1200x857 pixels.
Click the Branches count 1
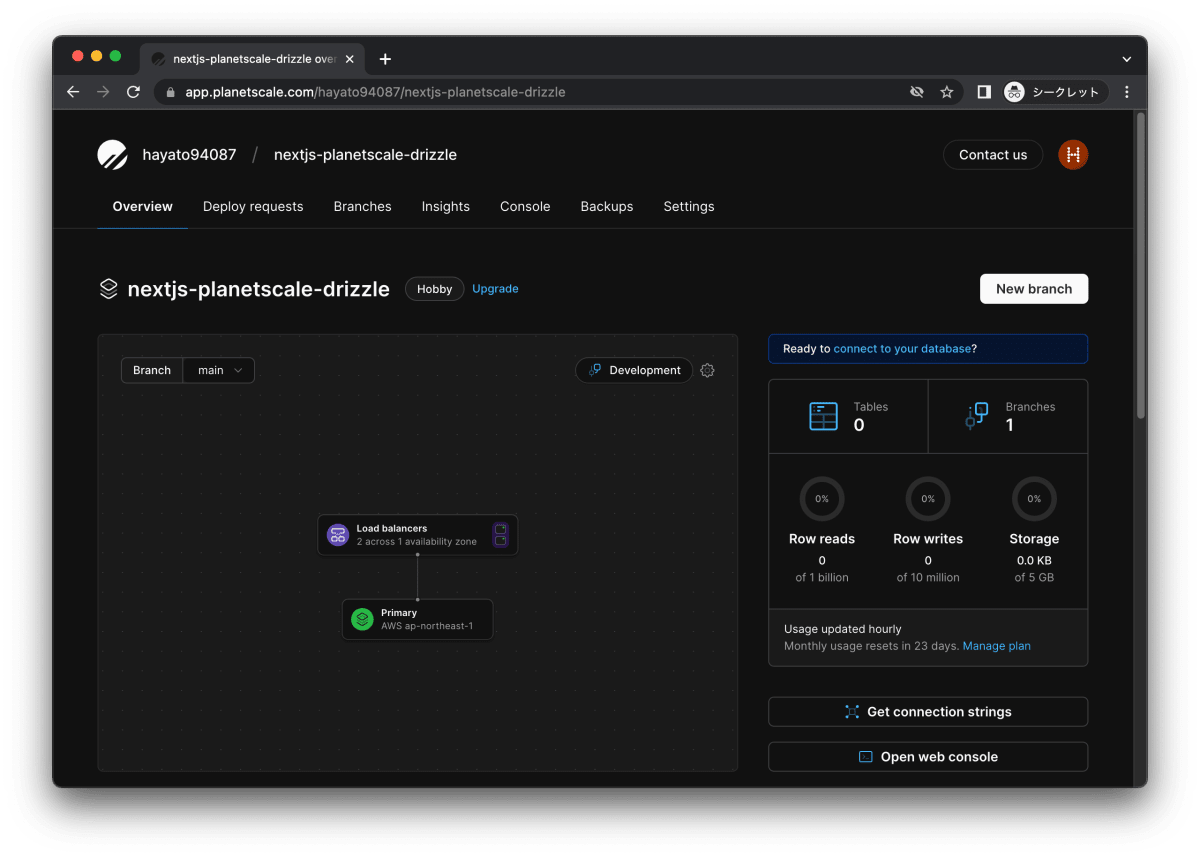1010,425
